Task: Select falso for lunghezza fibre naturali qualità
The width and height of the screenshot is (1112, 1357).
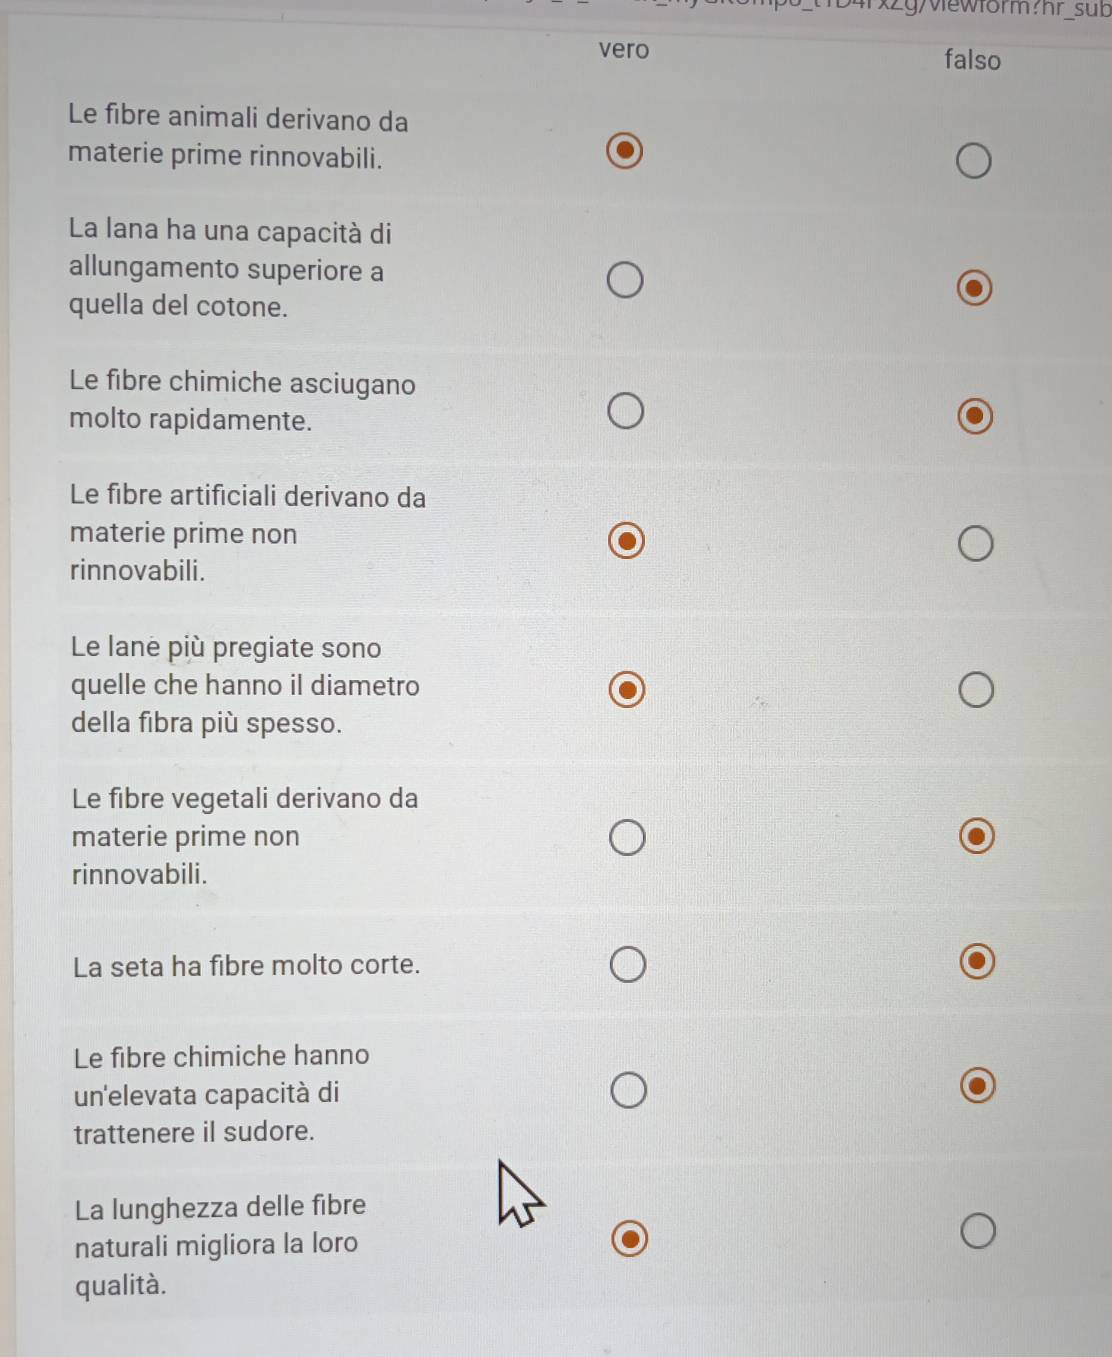Action: point(978,1232)
